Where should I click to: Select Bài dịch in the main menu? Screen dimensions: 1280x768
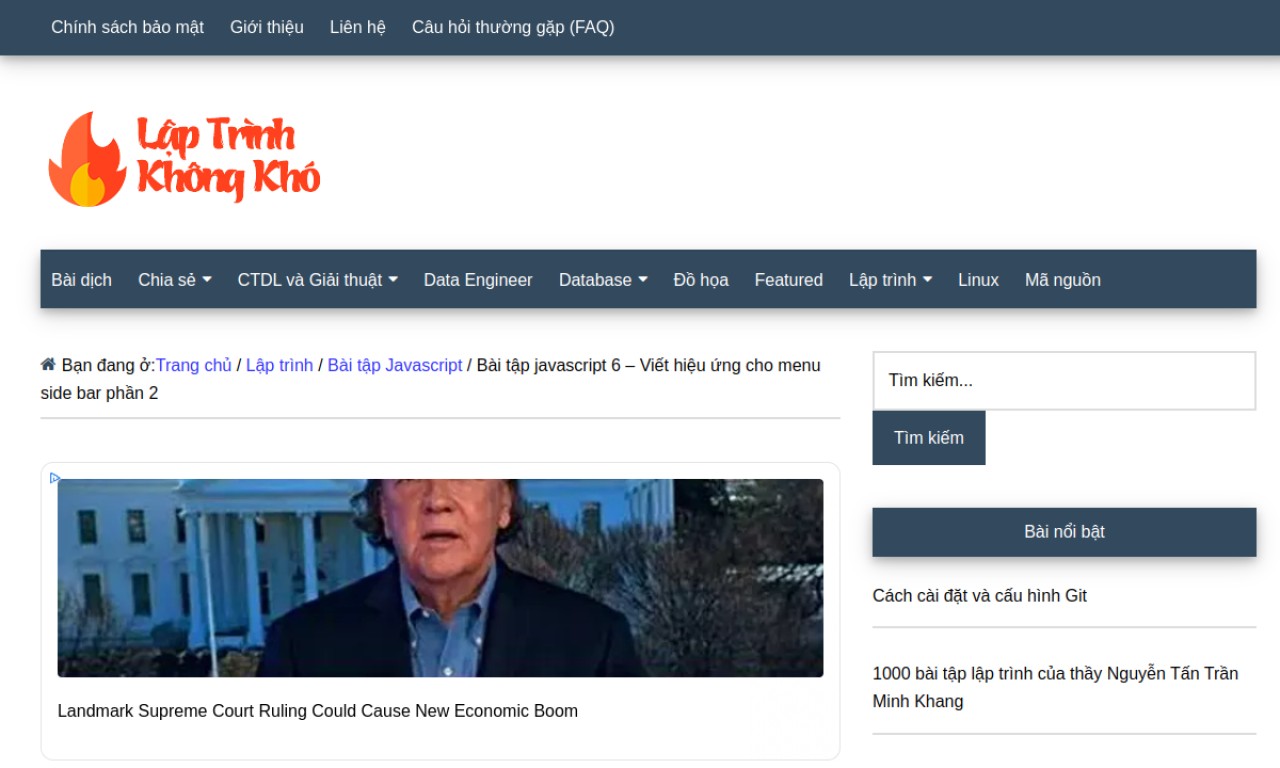pos(82,280)
